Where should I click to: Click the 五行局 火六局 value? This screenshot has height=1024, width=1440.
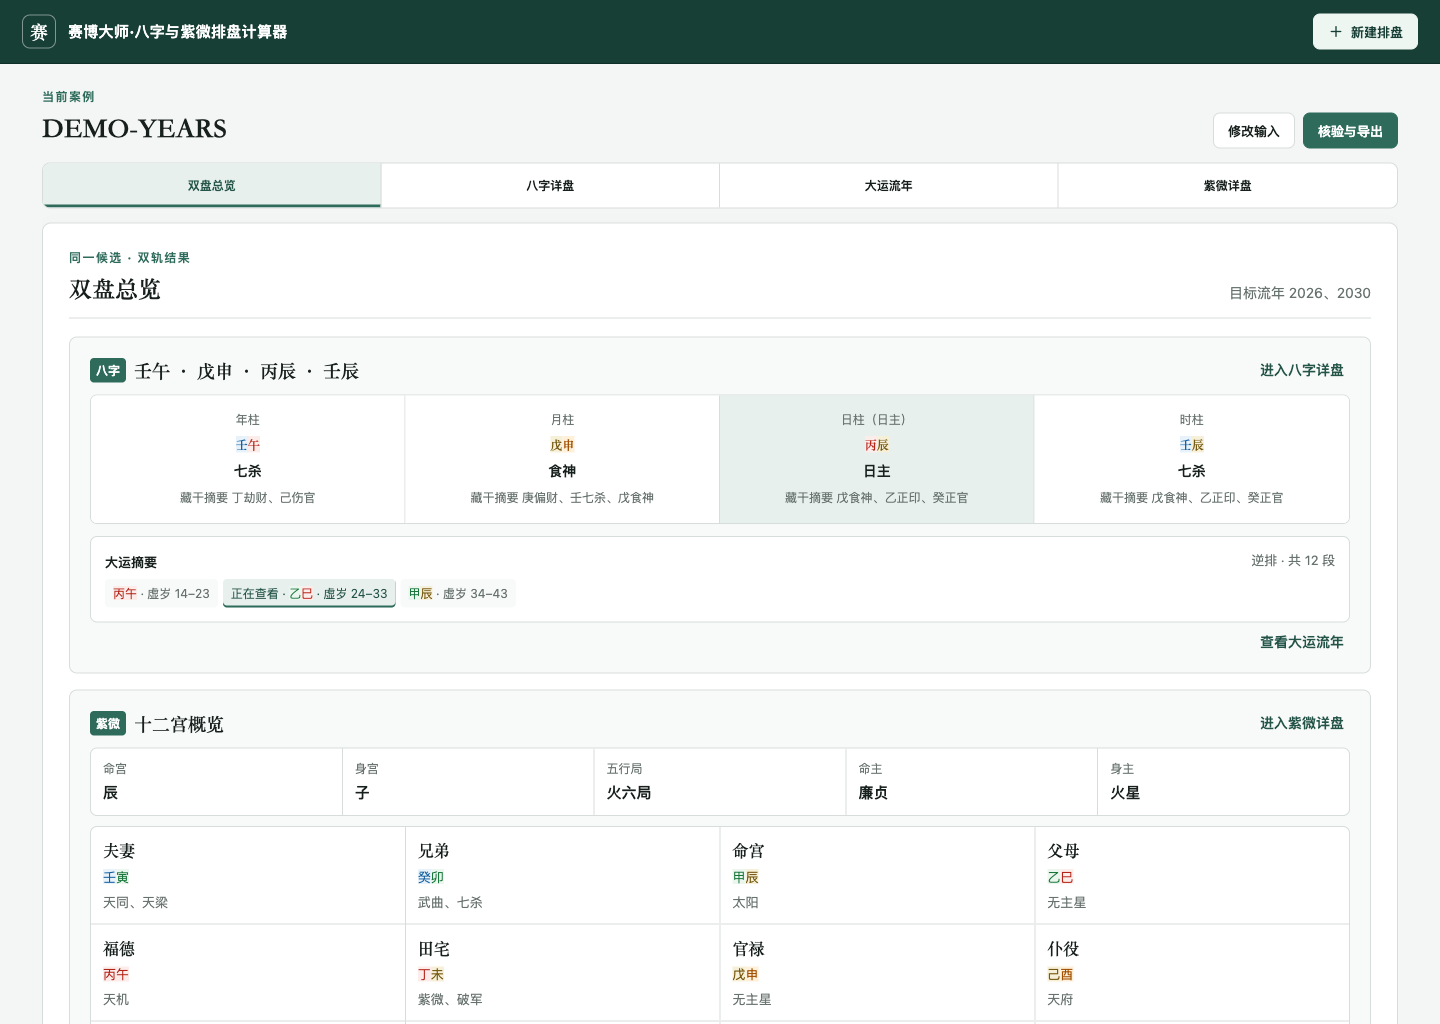click(x=629, y=793)
